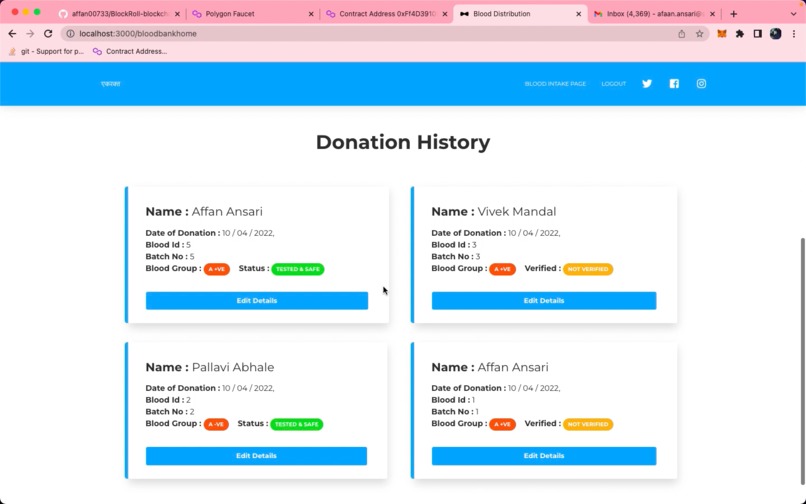This screenshot has height=504, width=806.
Task: Click Not Verified badge on Vivek Mandal card
Action: 588,269
